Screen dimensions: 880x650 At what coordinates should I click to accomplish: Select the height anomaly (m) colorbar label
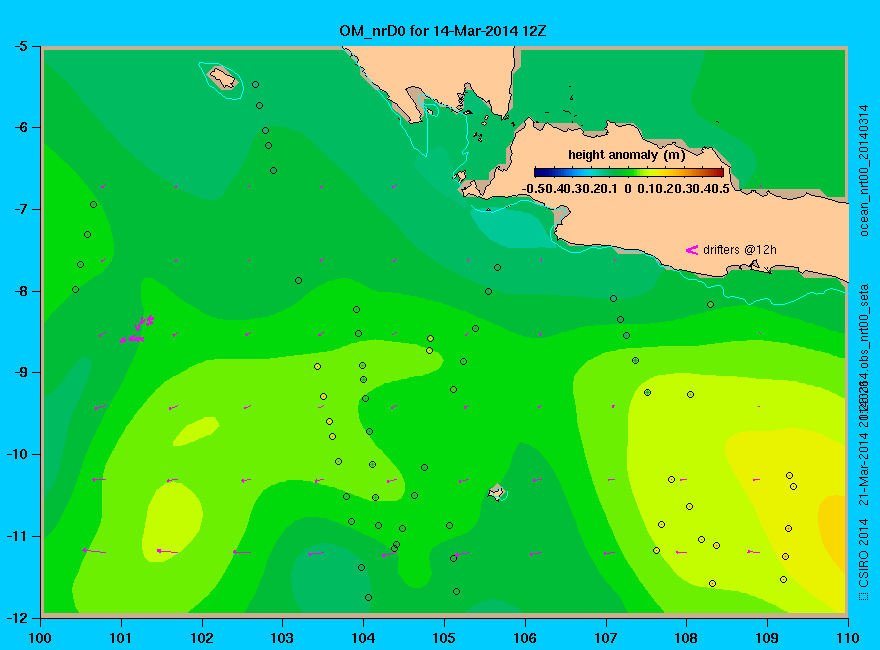[626, 154]
